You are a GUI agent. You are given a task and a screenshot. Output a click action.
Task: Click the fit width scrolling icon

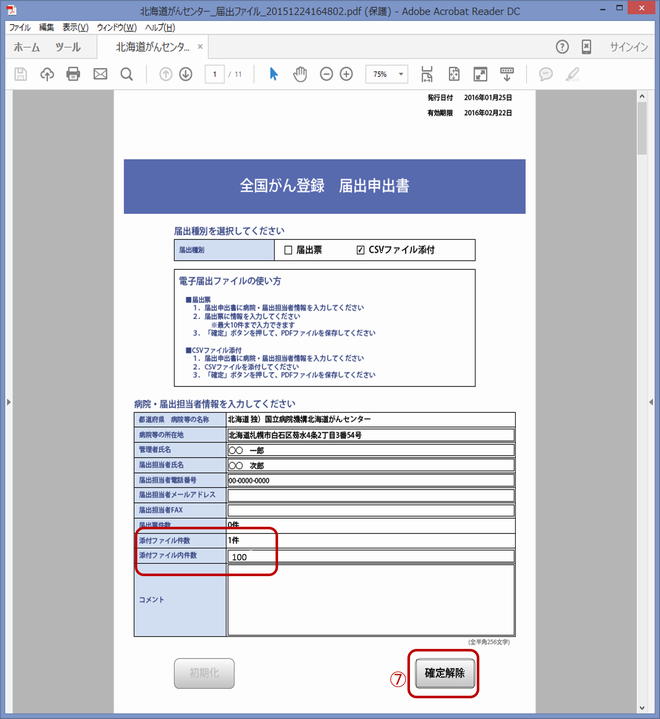click(x=427, y=74)
